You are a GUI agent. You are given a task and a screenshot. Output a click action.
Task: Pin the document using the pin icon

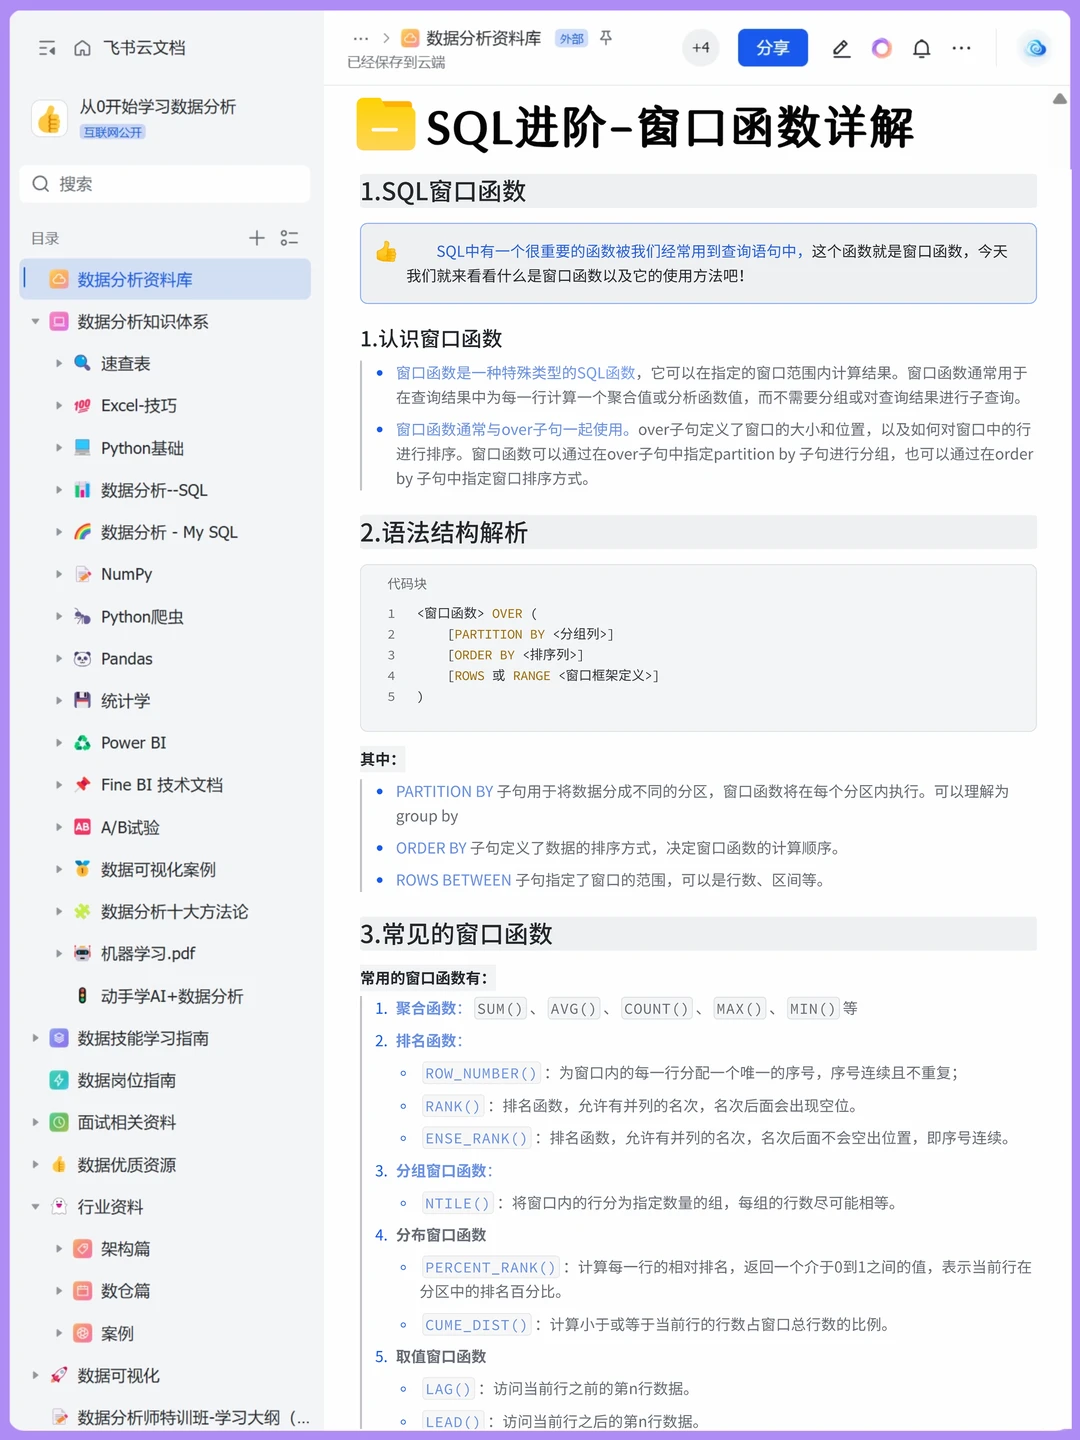606,37
